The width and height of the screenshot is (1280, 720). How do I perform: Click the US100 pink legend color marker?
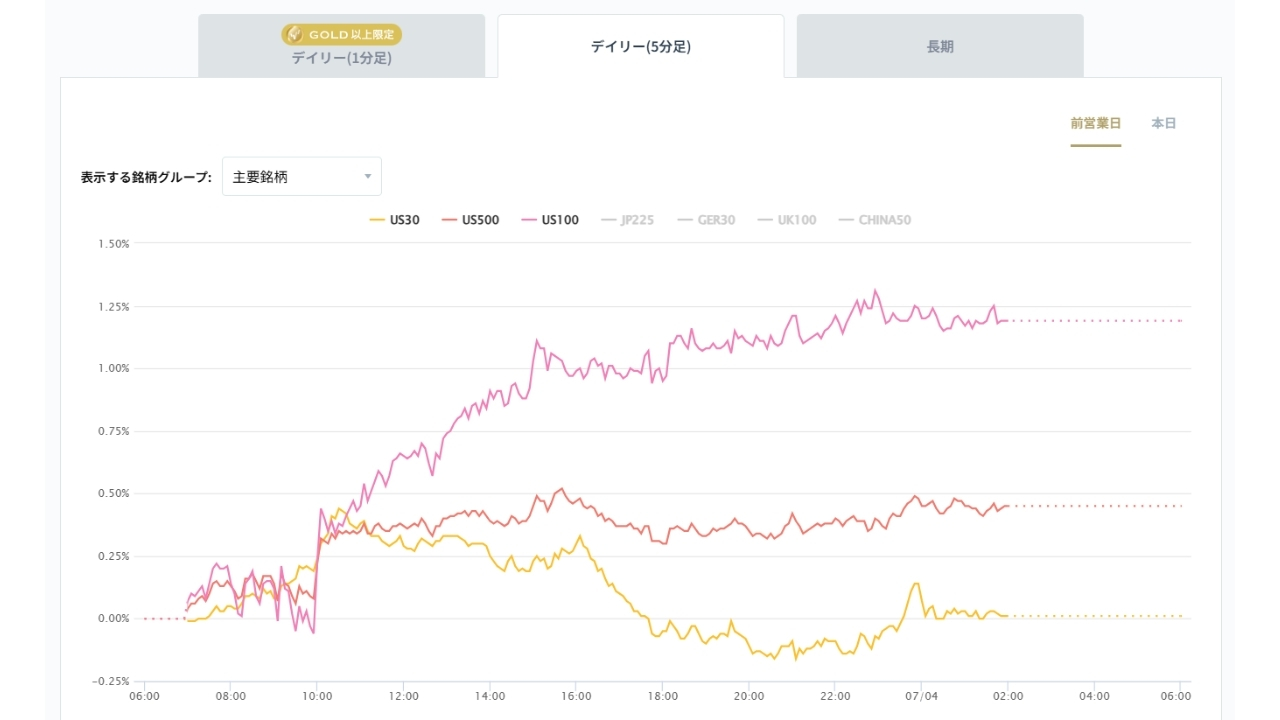point(529,220)
